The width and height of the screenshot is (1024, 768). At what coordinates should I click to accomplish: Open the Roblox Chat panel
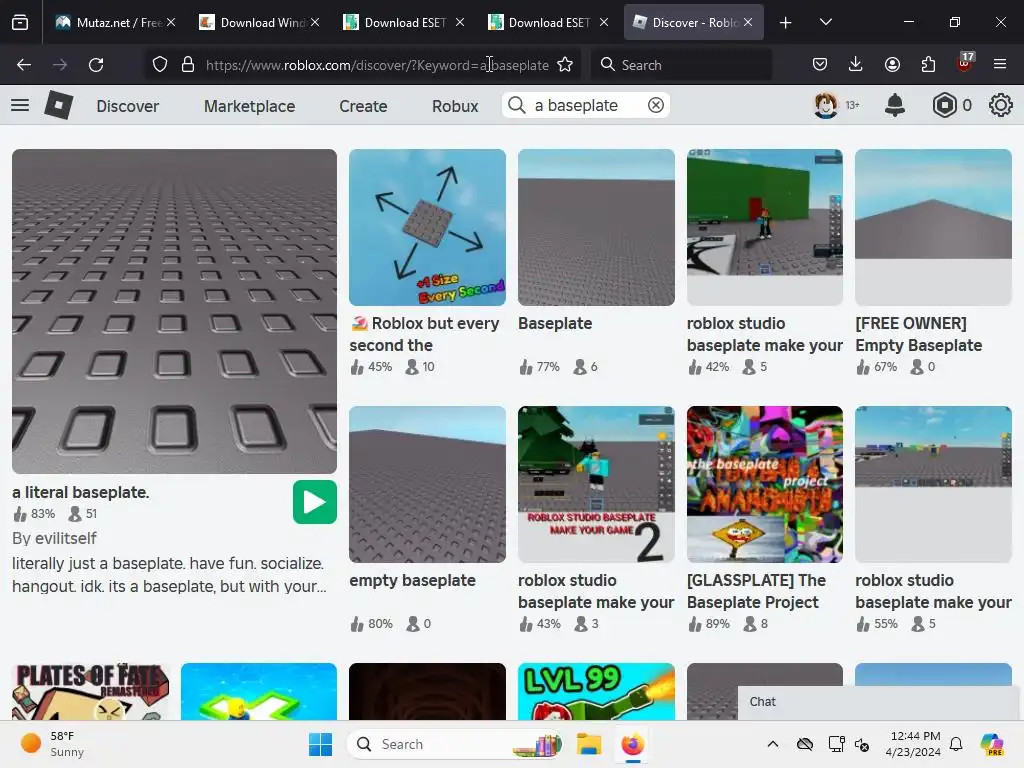click(x=878, y=702)
